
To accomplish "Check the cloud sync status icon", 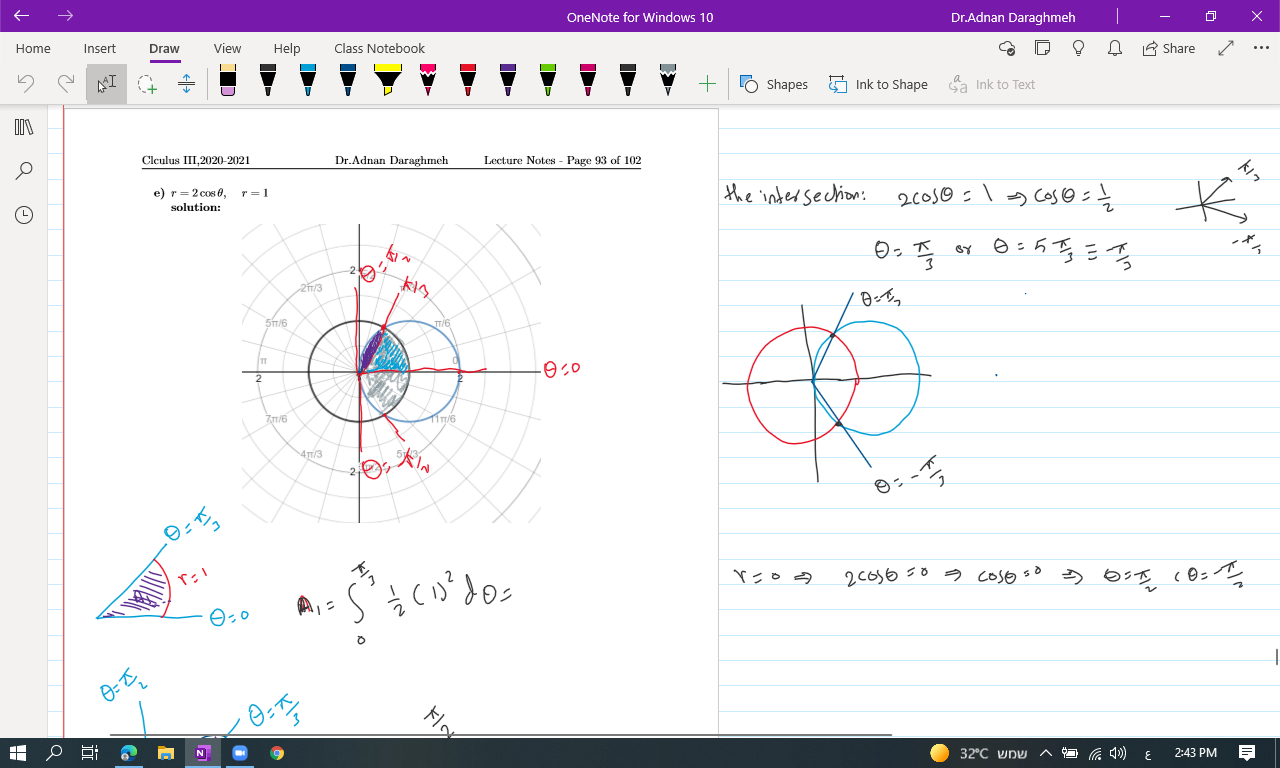I will coord(1007,48).
